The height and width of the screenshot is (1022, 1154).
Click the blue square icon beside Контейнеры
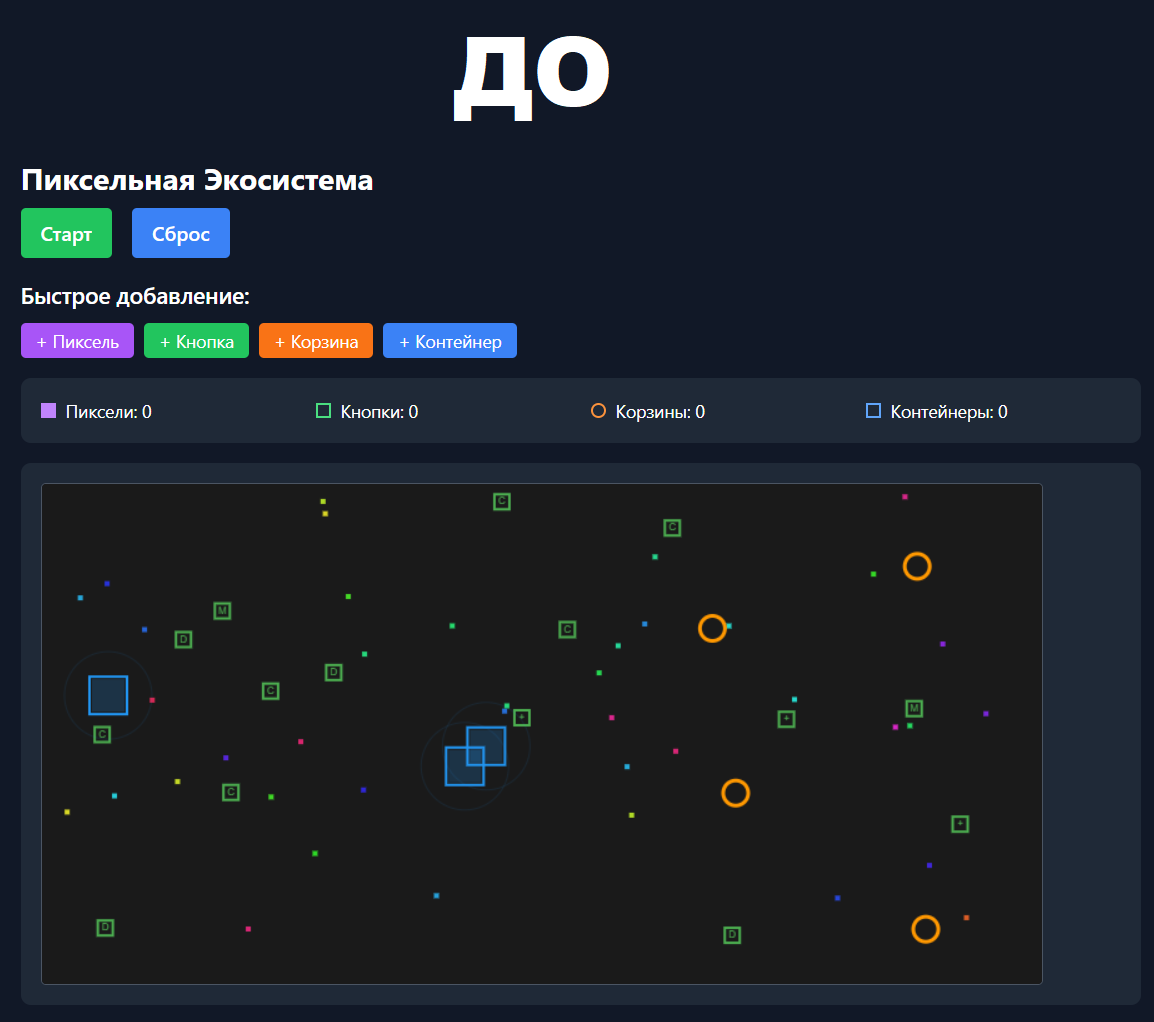[873, 411]
